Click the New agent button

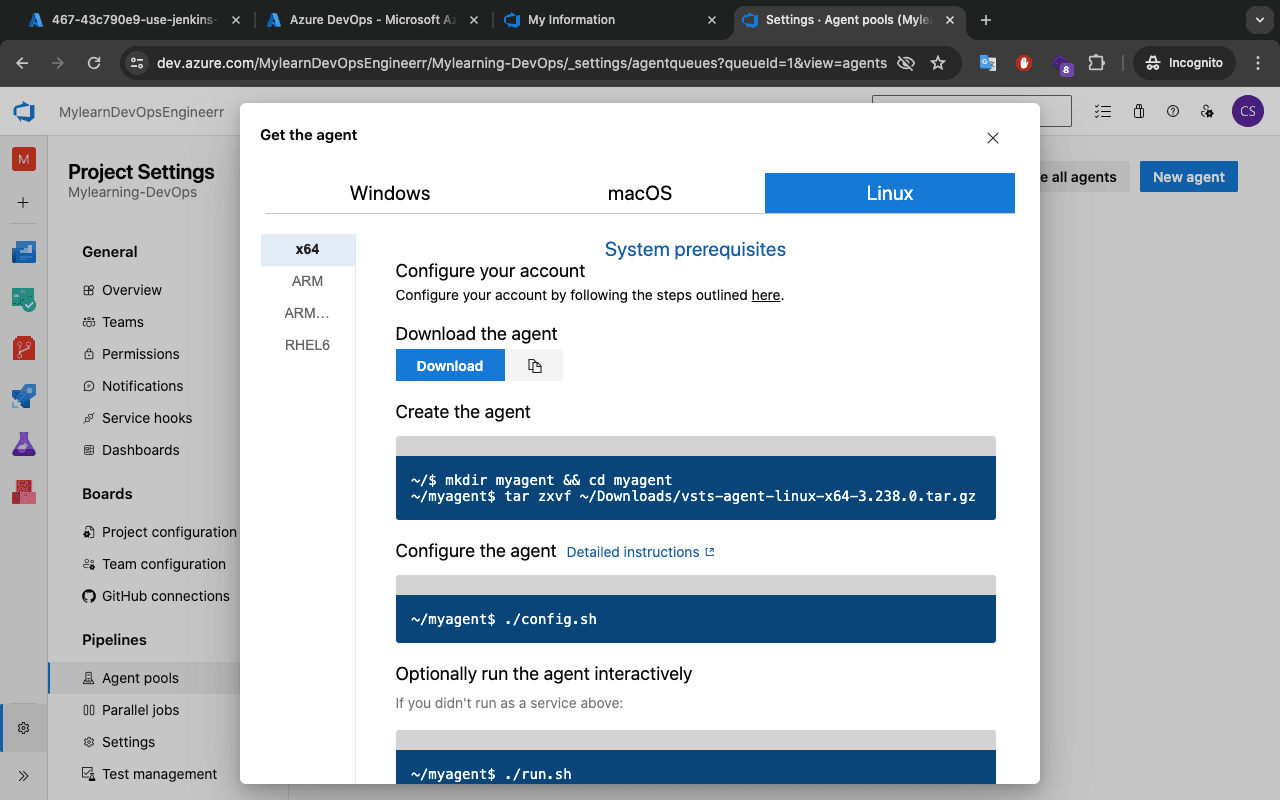point(1189,177)
